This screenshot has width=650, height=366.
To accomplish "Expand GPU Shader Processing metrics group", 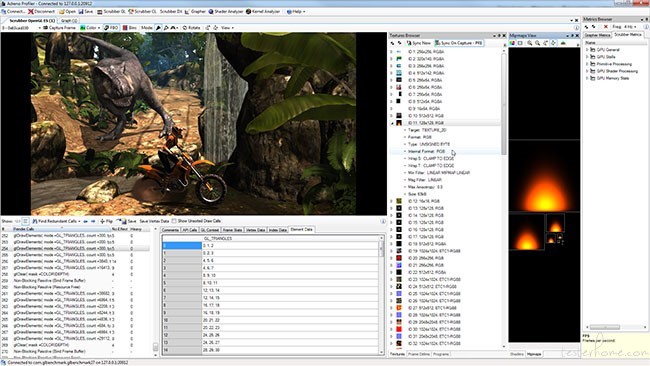I will click(587, 71).
